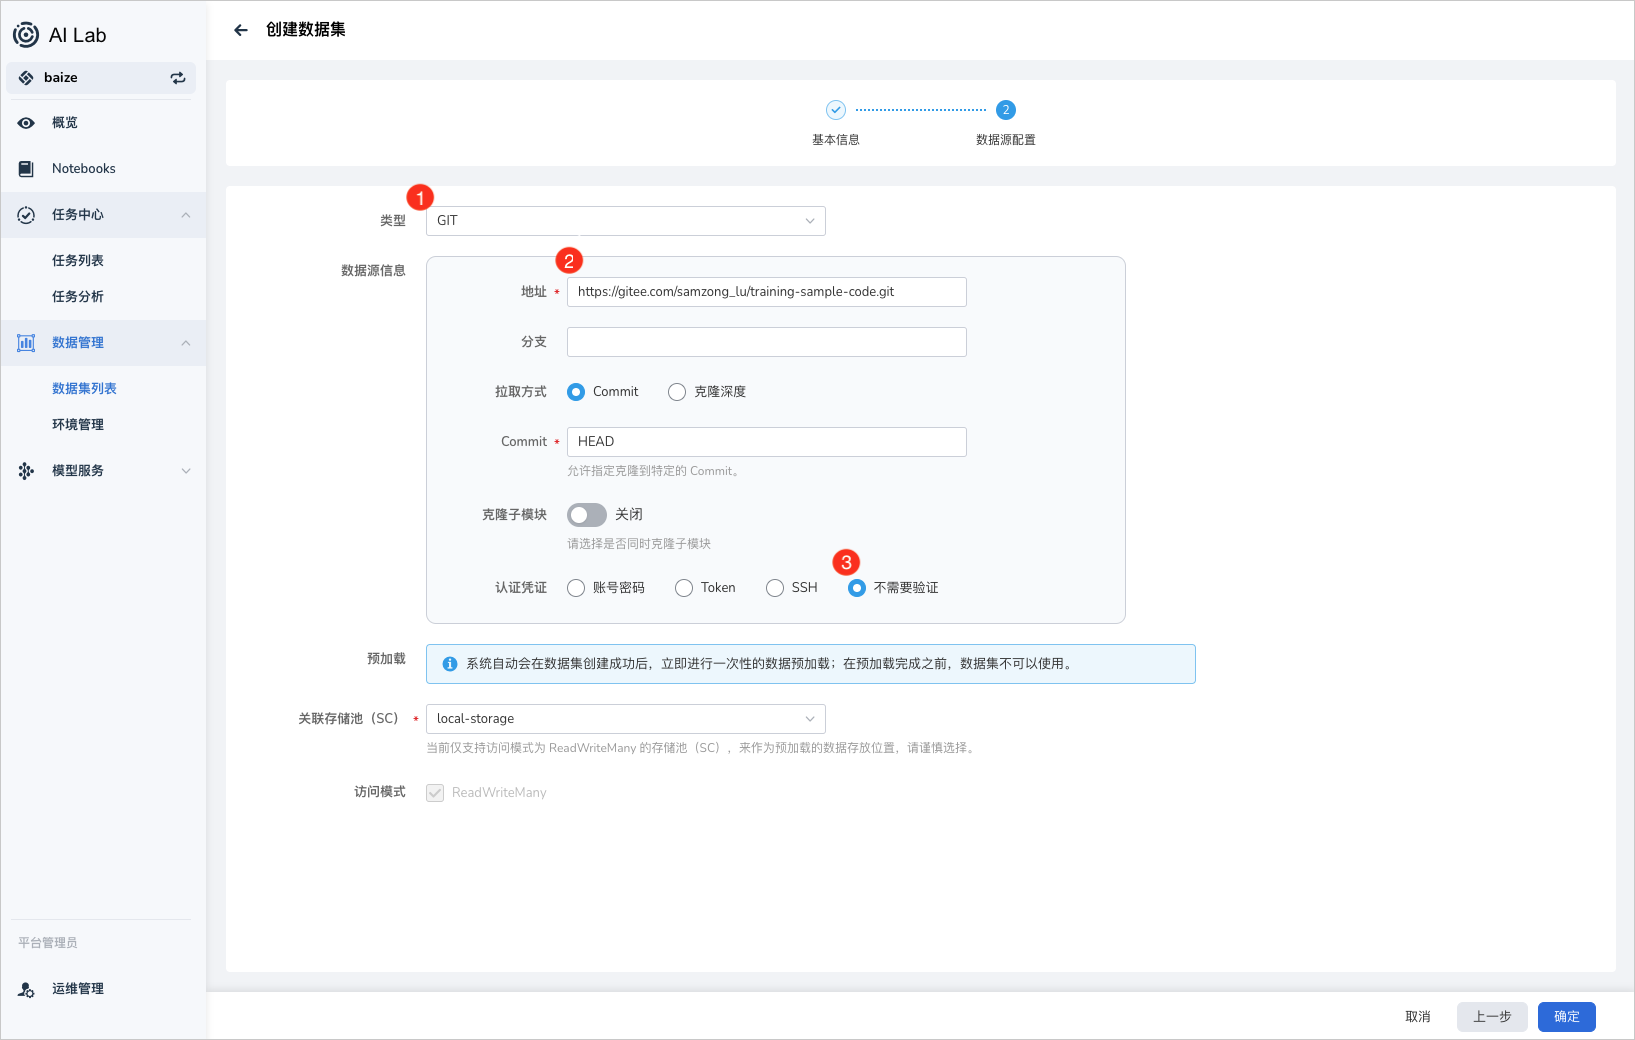
Task: Click the baize workspace diamond icon
Action: (26, 78)
